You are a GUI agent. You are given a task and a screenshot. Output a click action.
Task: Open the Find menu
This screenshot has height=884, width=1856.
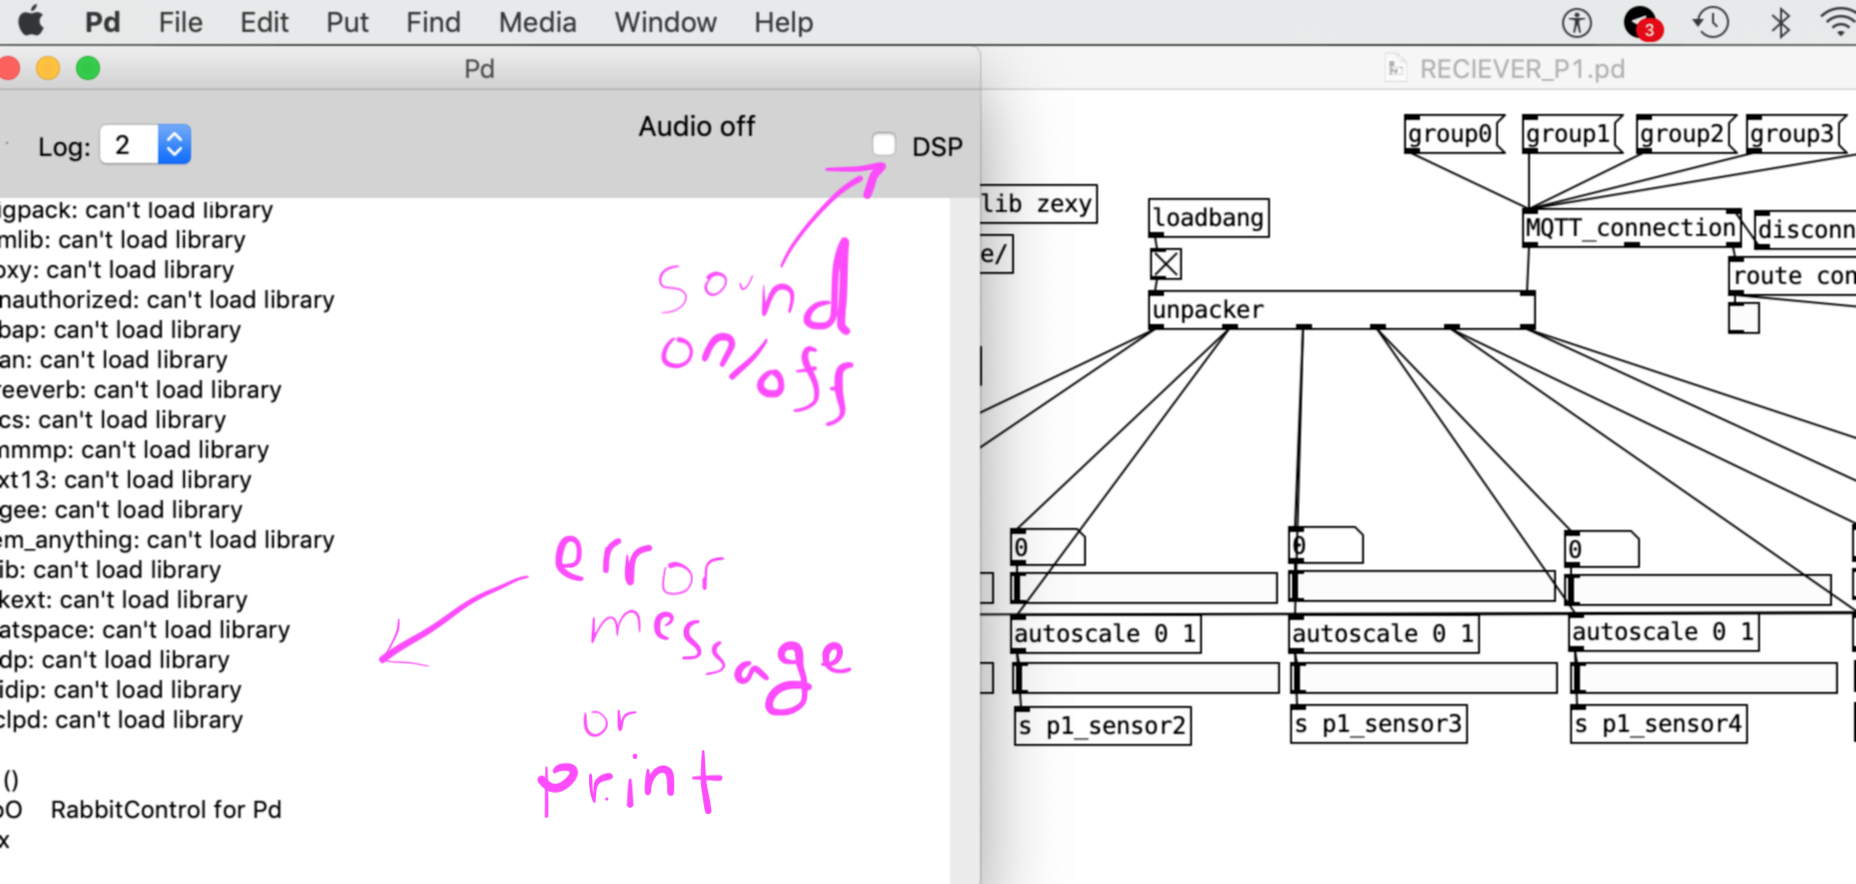(x=433, y=22)
